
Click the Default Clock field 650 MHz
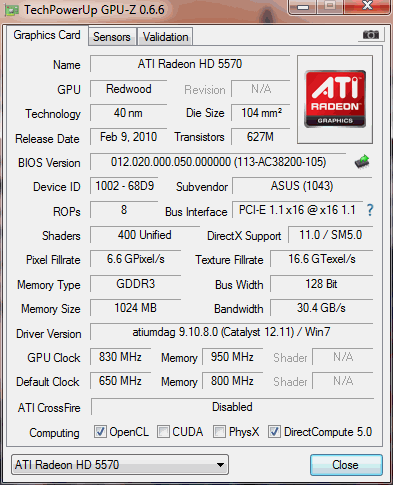(x=120, y=381)
